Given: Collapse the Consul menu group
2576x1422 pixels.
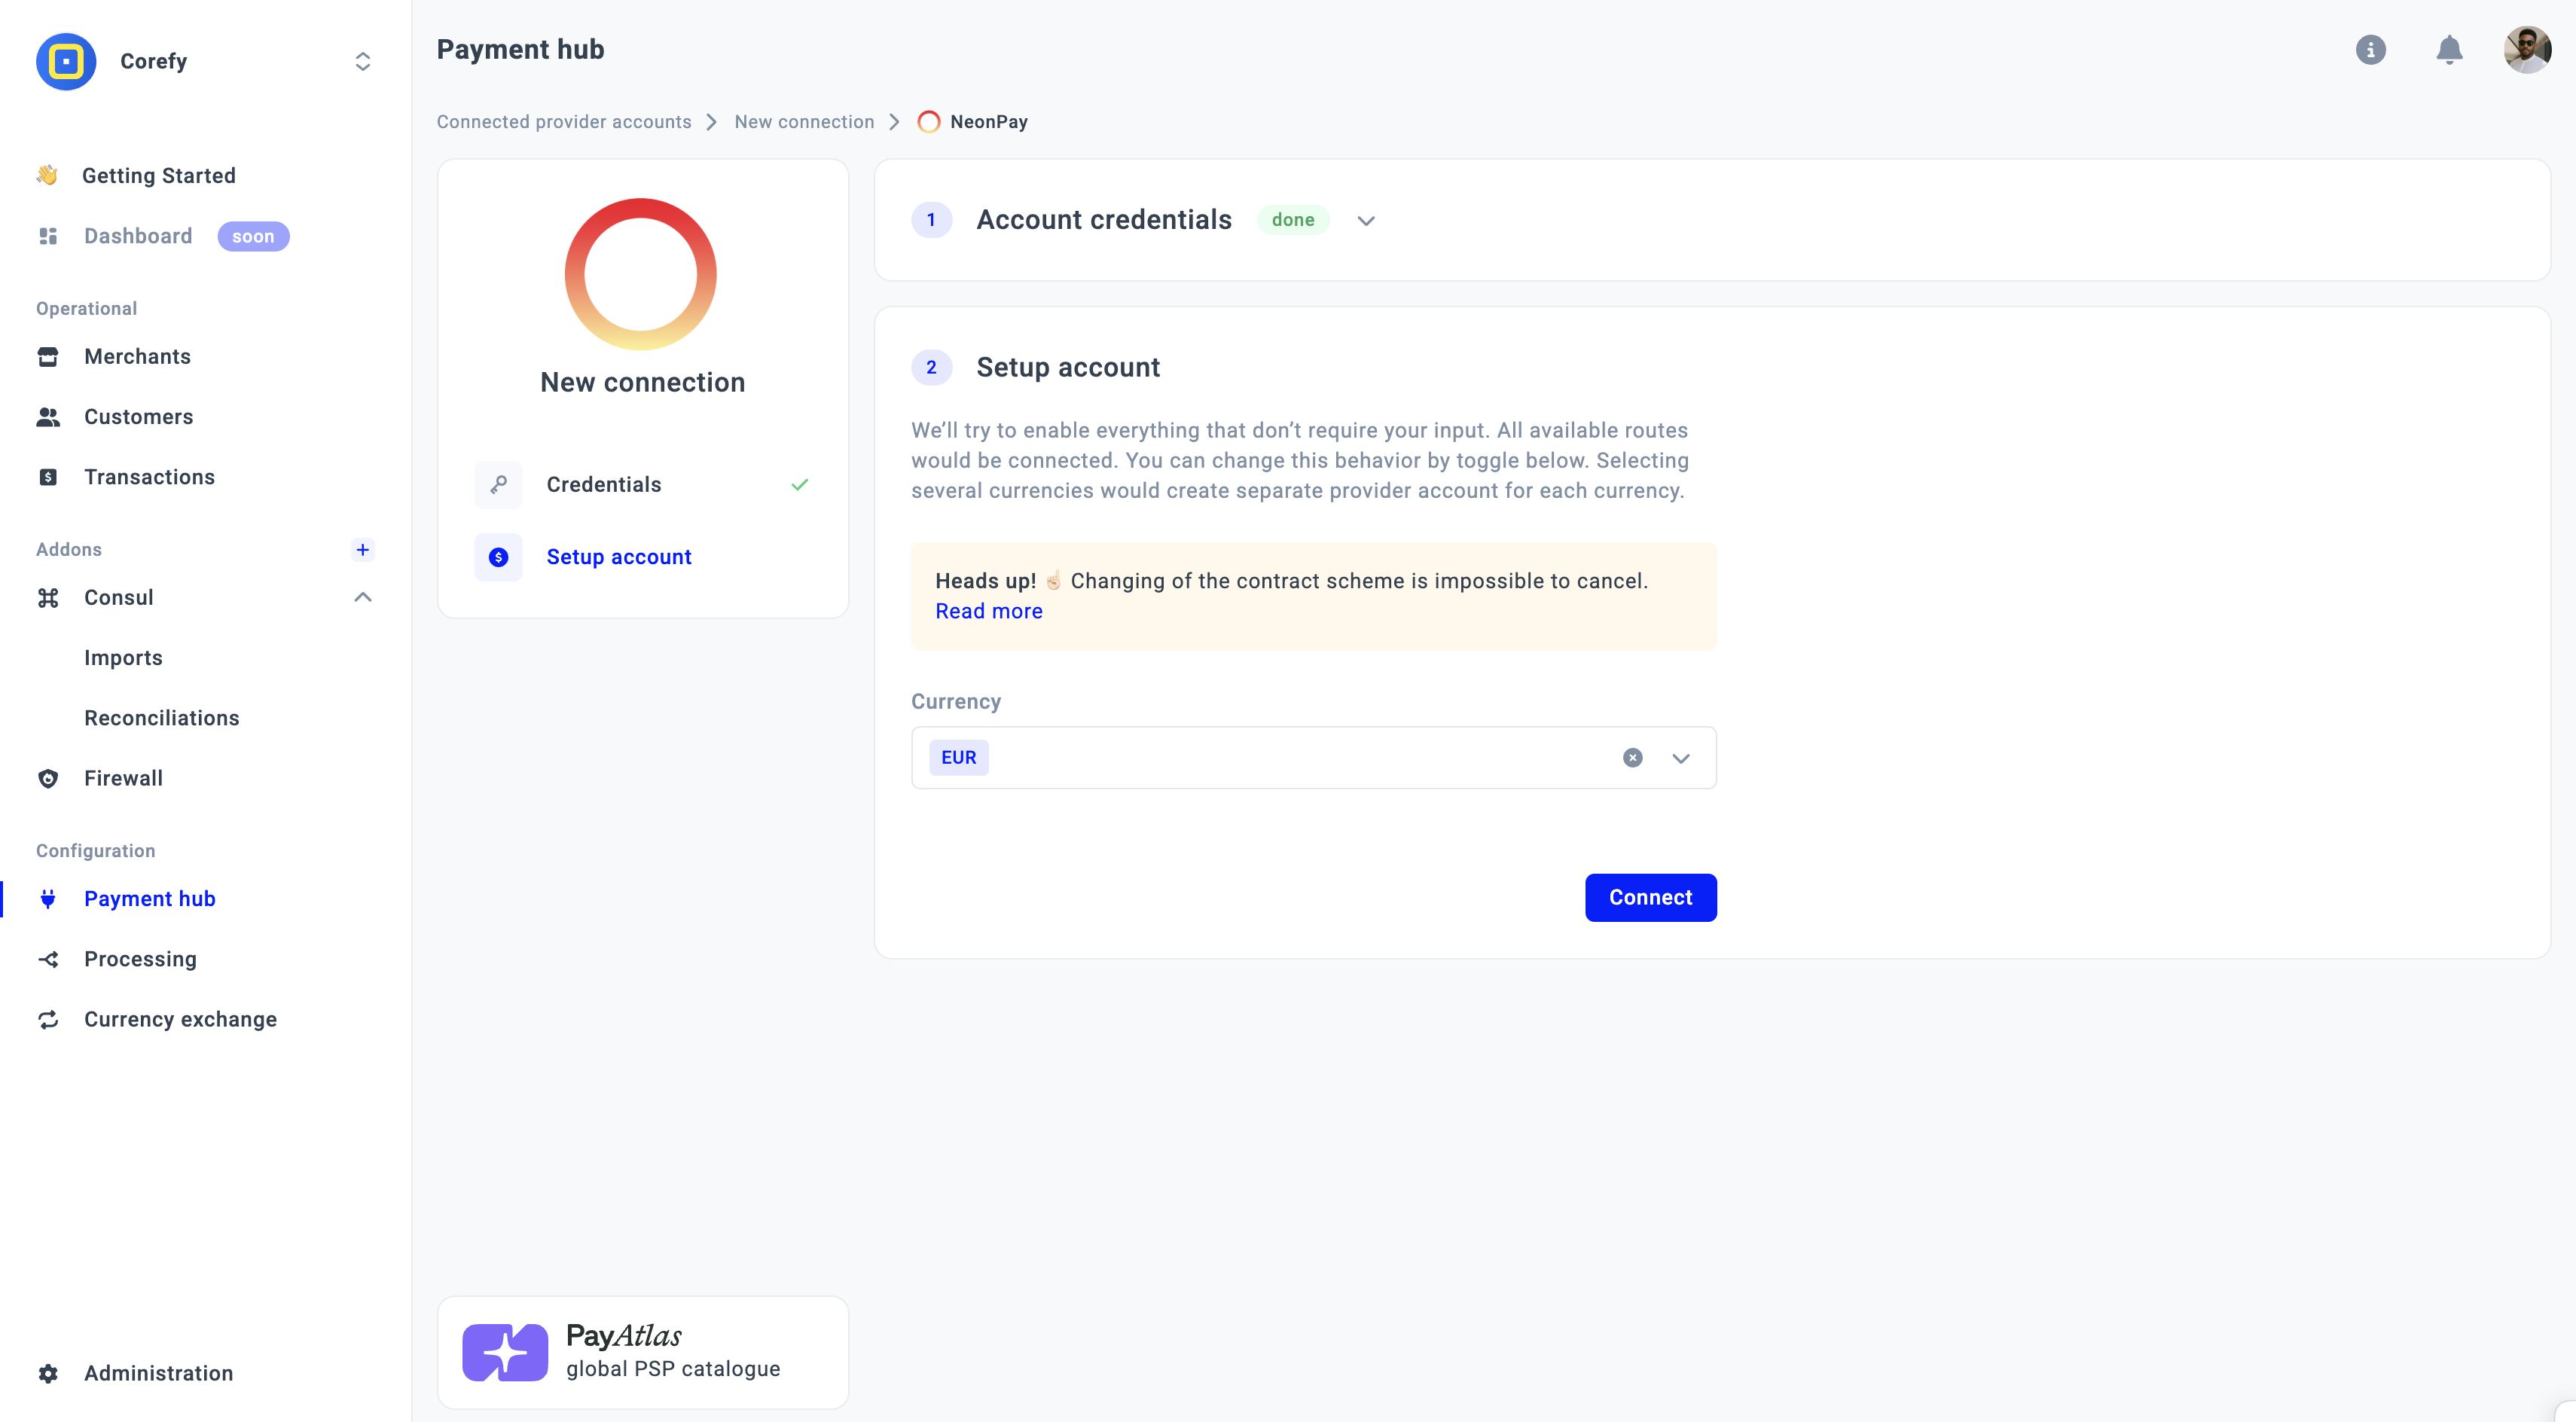Looking at the screenshot, I should point(363,597).
